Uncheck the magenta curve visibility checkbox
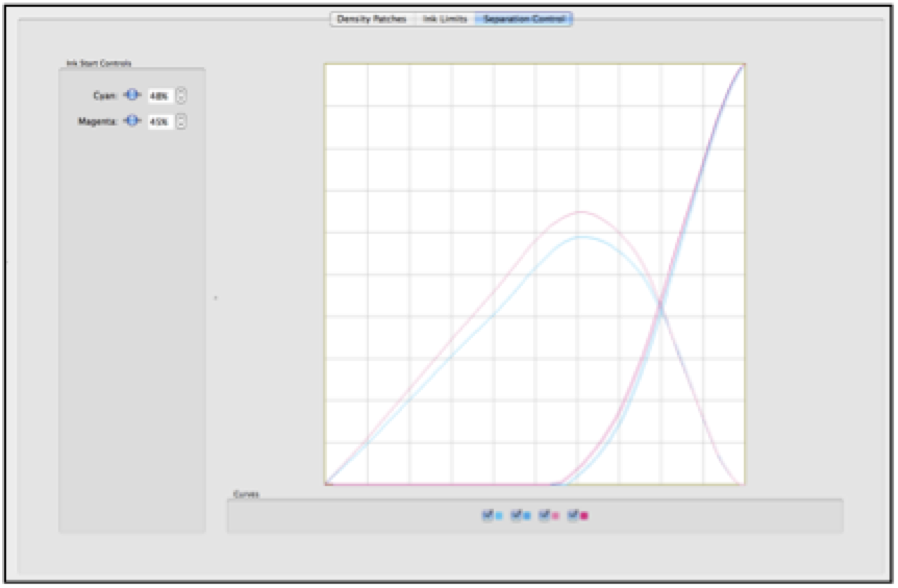 (x=571, y=515)
